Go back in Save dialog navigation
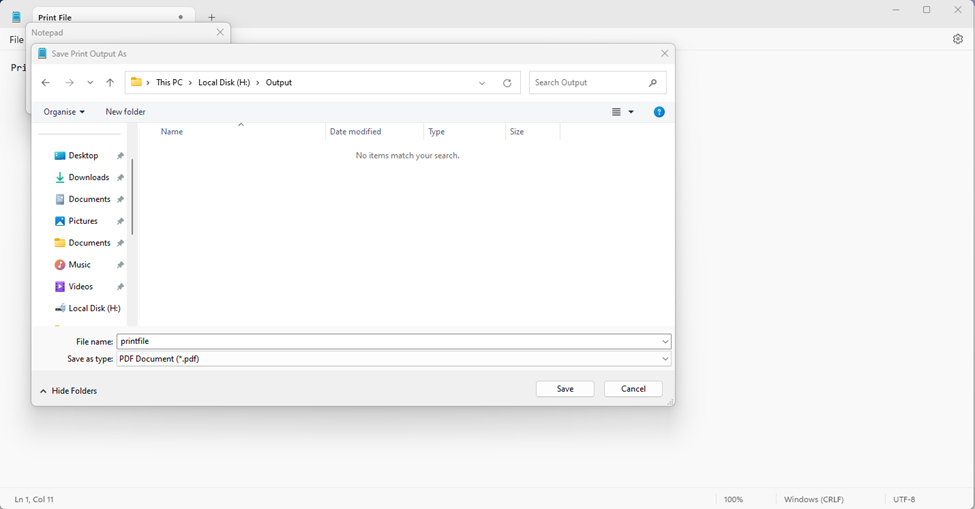 (x=45, y=83)
